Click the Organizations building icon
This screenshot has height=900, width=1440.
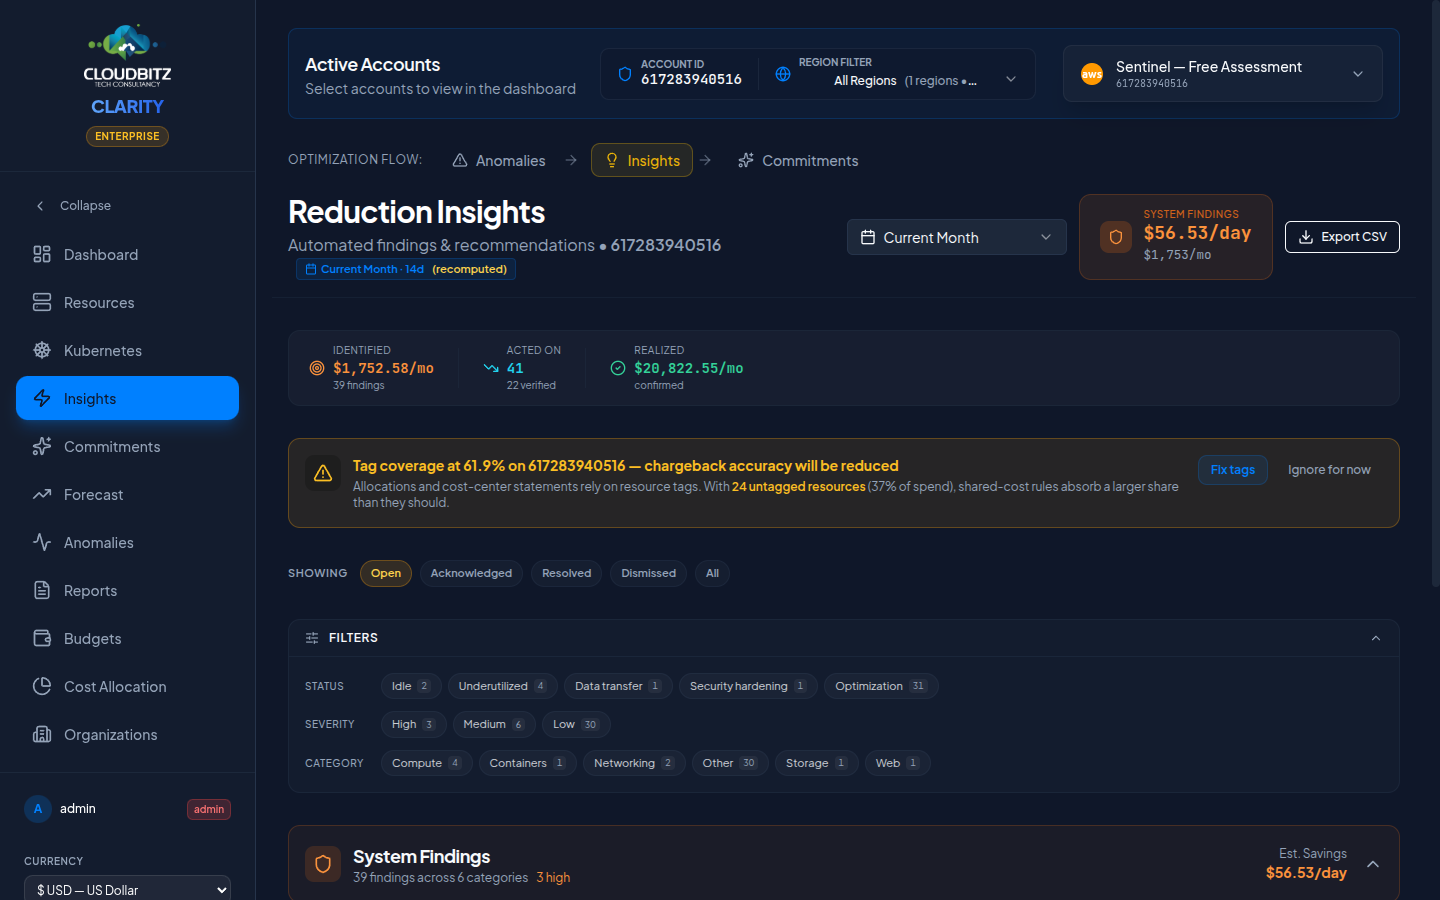click(x=42, y=734)
